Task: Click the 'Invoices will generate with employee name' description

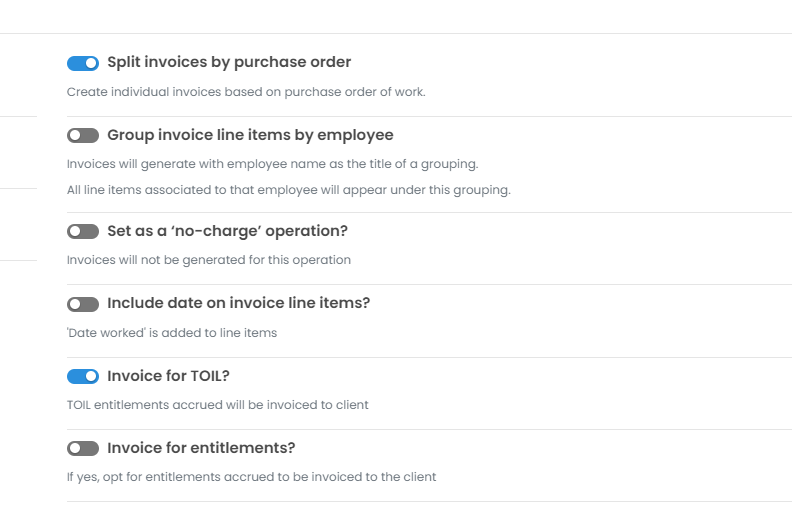Action: pos(272,164)
